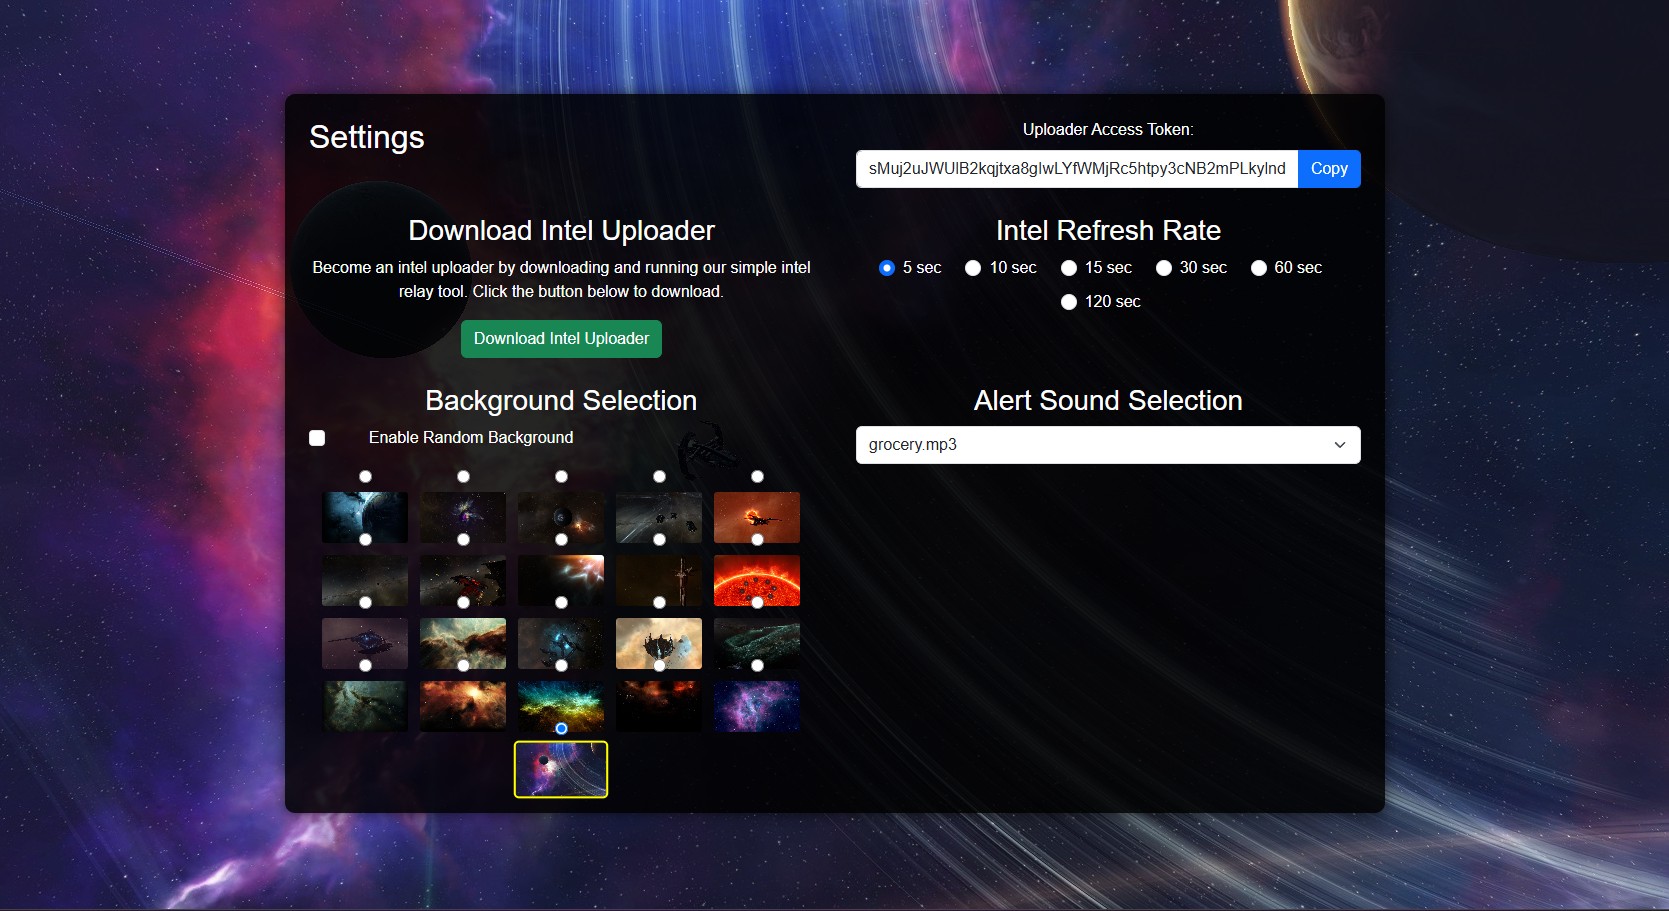Choose the black thumbnail with red clouds on top
Viewport: 1669px width, 911px height.
click(659, 706)
